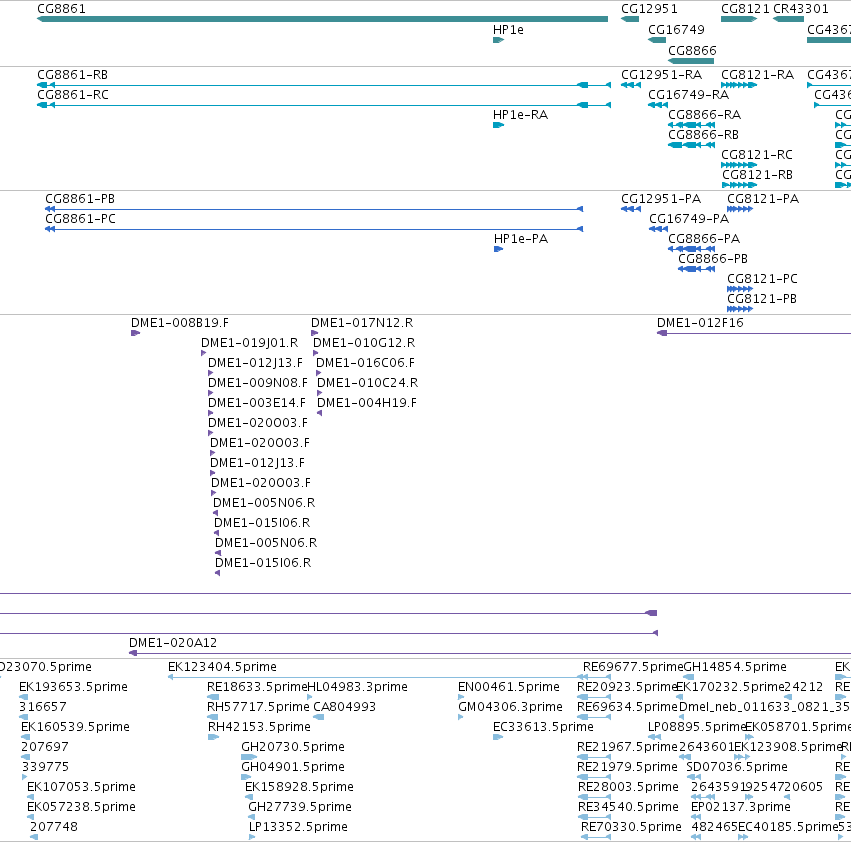Screen dimensions: 851x842
Task: Click the CG12951-PA protein label
Action: coord(661,199)
